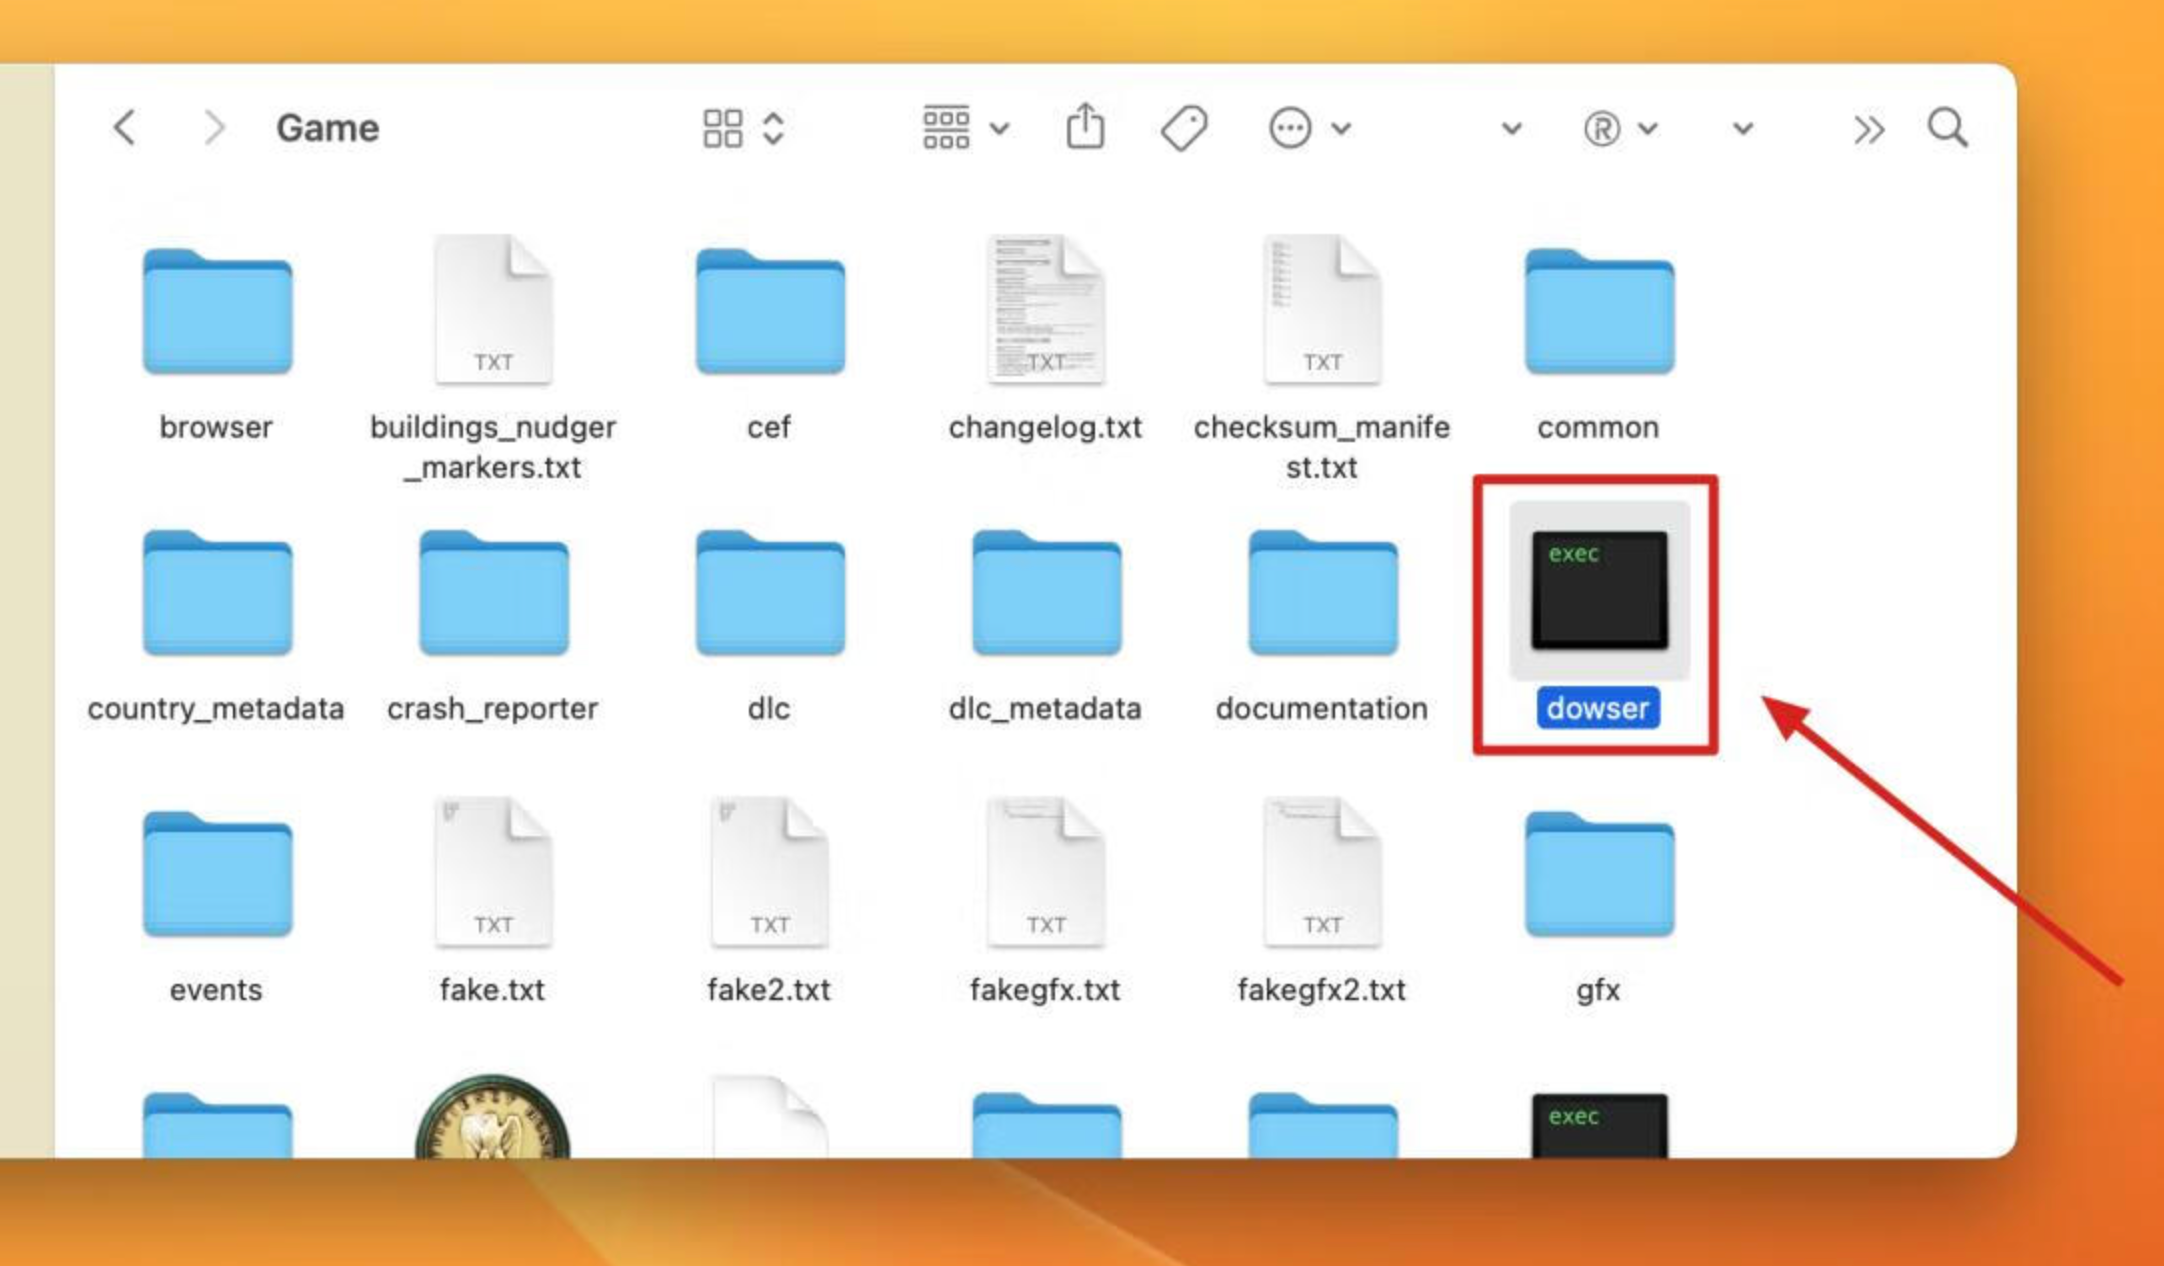Click the back navigation arrow
The image size is (2164, 1266).
tap(124, 128)
